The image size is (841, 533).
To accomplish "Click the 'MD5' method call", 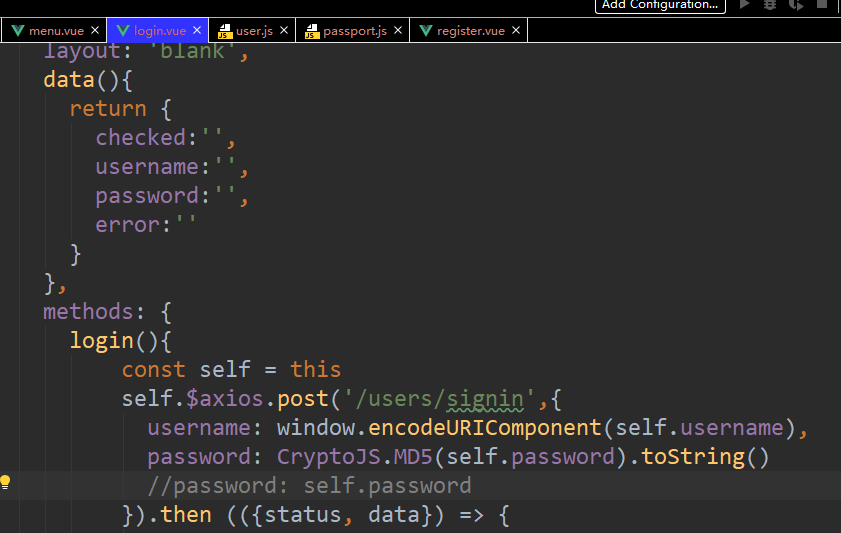I will [413, 457].
